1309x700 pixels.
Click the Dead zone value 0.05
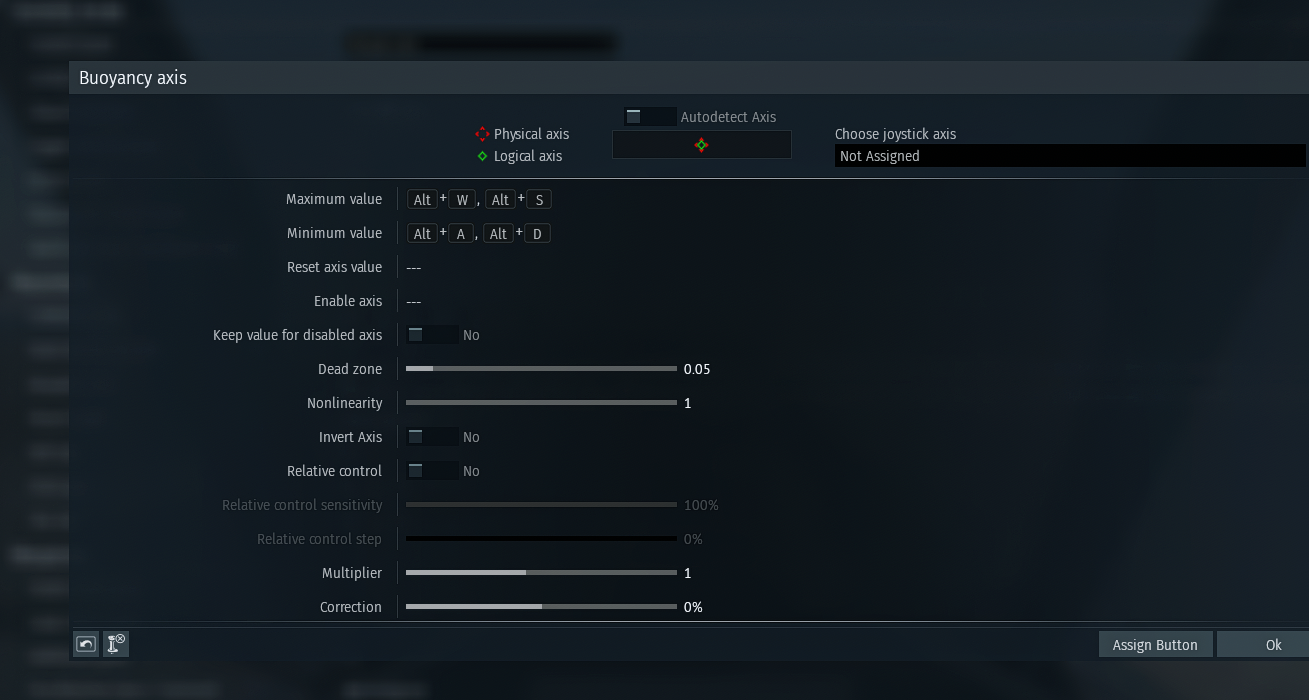click(x=697, y=369)
